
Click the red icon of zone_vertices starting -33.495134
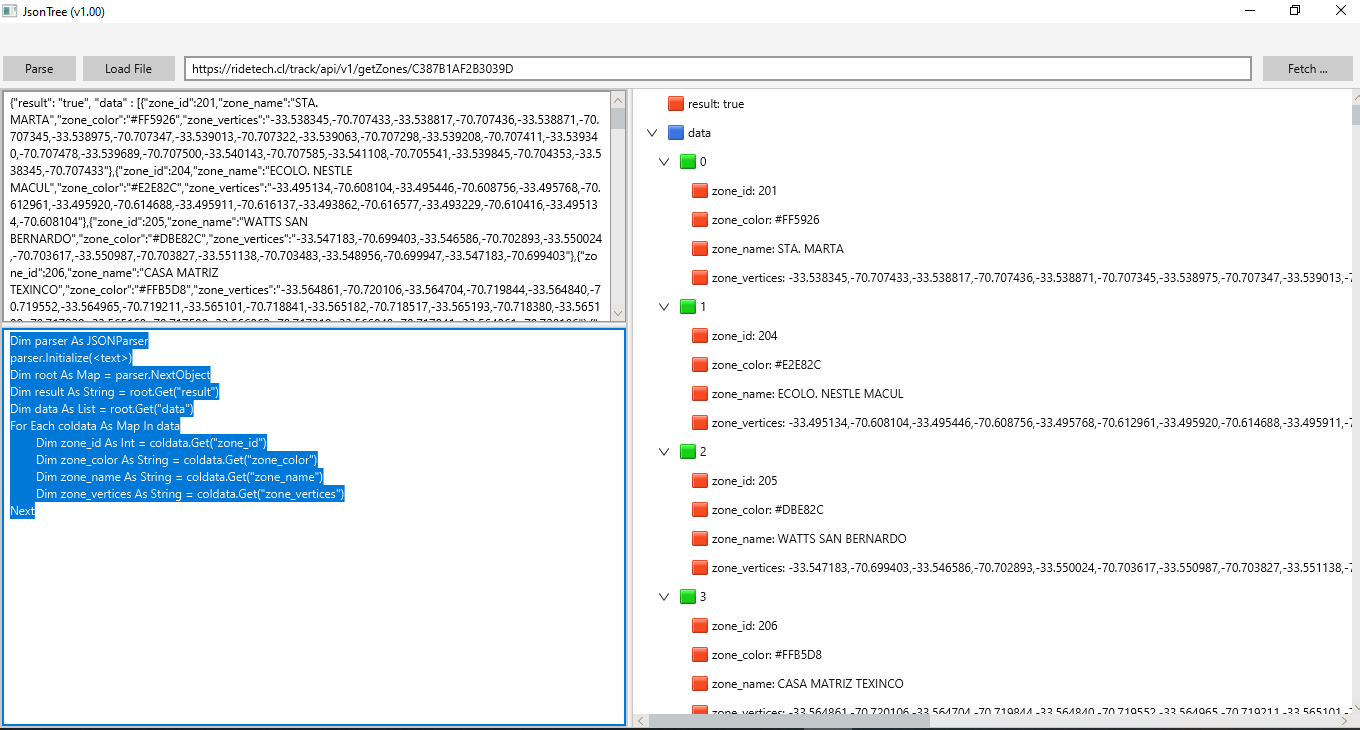point(700,423)
